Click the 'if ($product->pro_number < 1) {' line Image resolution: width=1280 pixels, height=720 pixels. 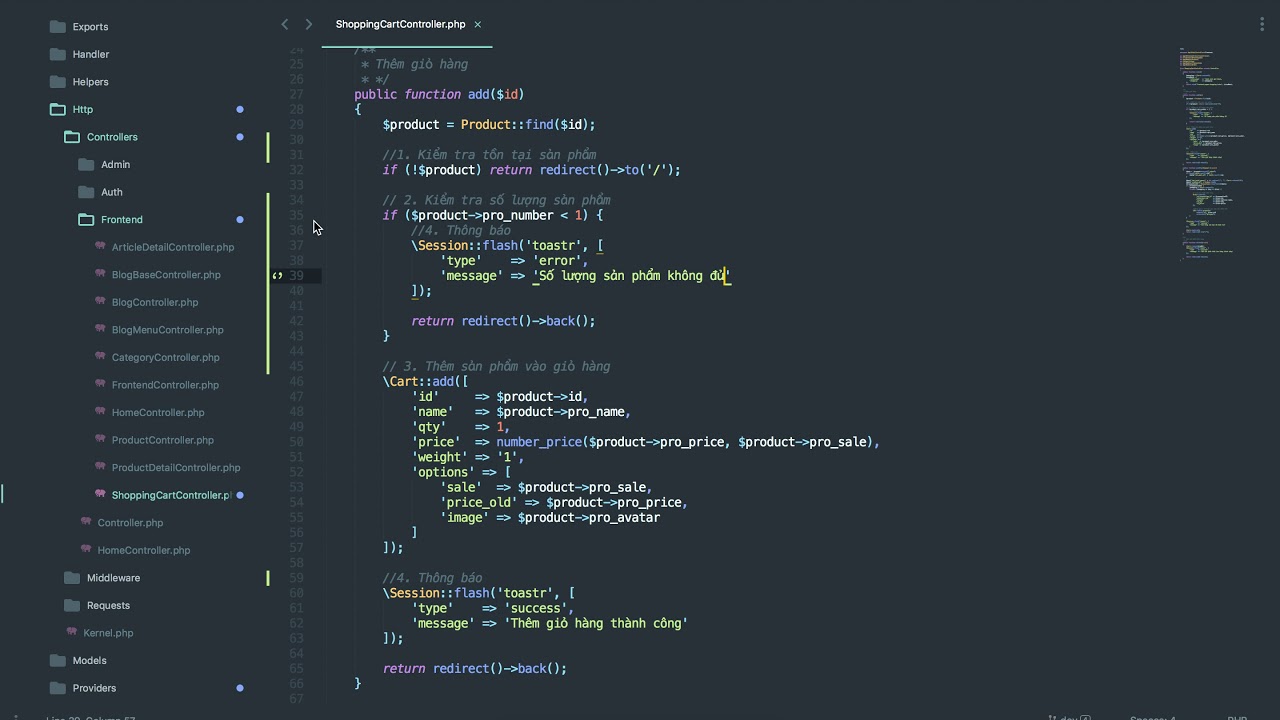[x=493, y=215]
